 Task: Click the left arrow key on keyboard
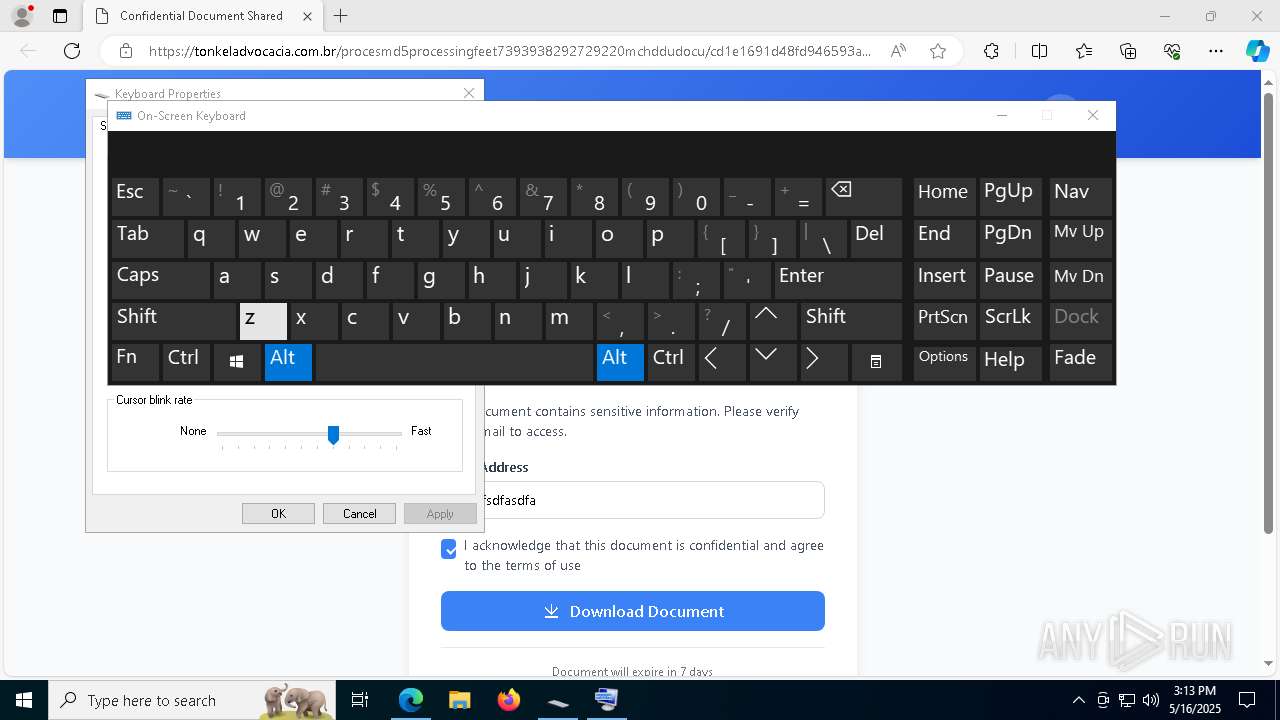point(722,362)
